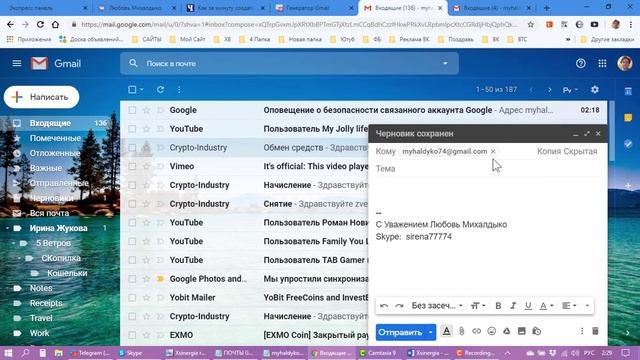Select the Yobit Mailer email checkbox

[x=132, y=298]
